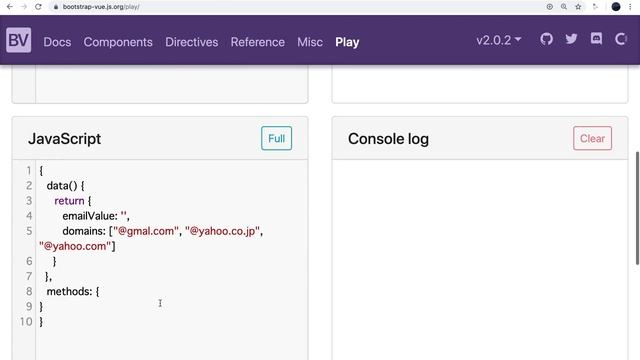Click the emailValue line in editor
This screenshot has height=360, width=640.
(x=96, y=216)
